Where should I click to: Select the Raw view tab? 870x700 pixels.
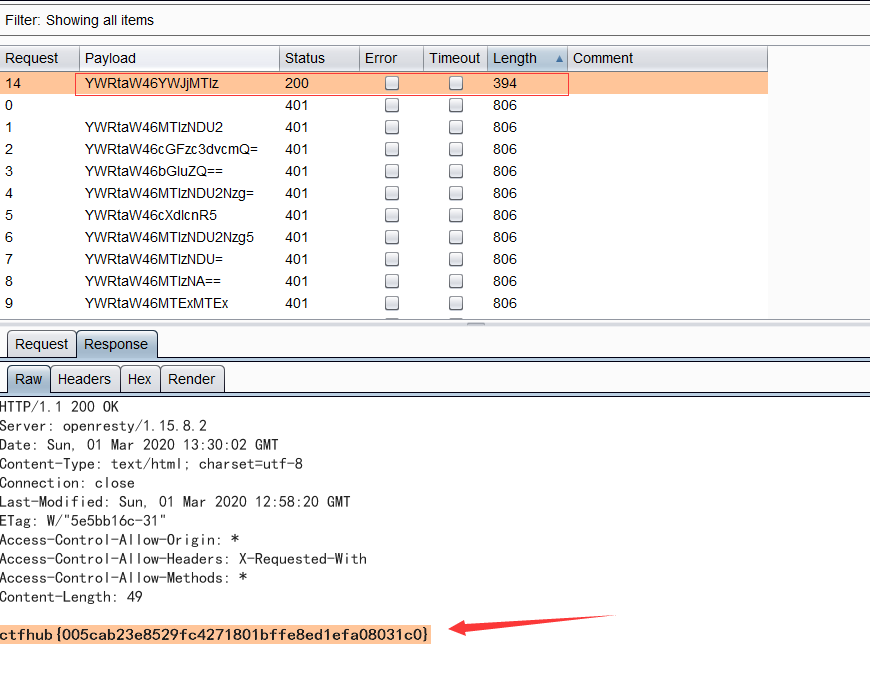click(29, 379)
